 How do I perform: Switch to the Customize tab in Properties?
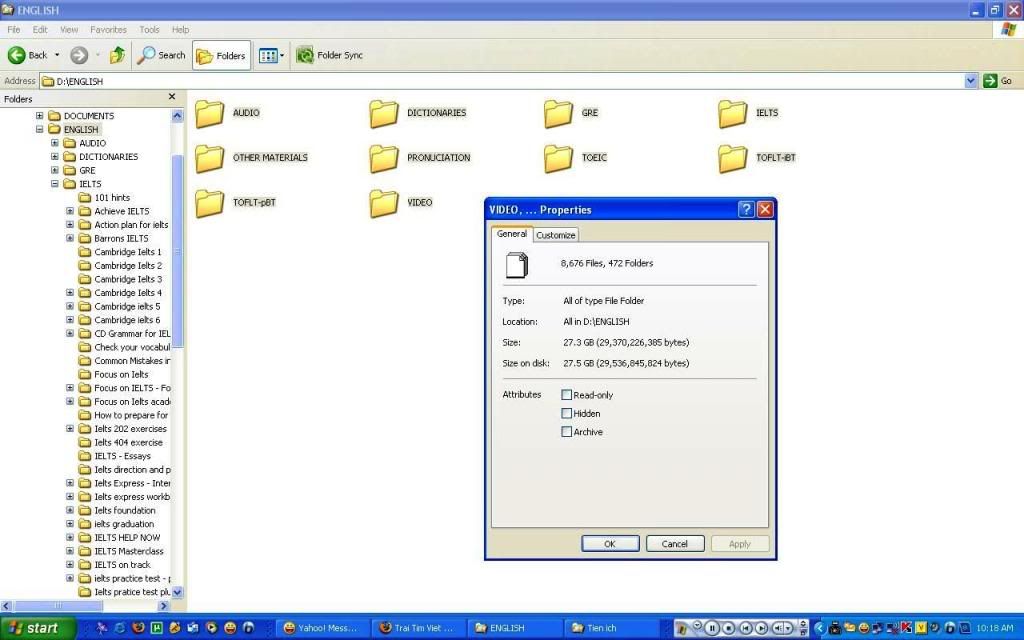[x=556, y=235]
